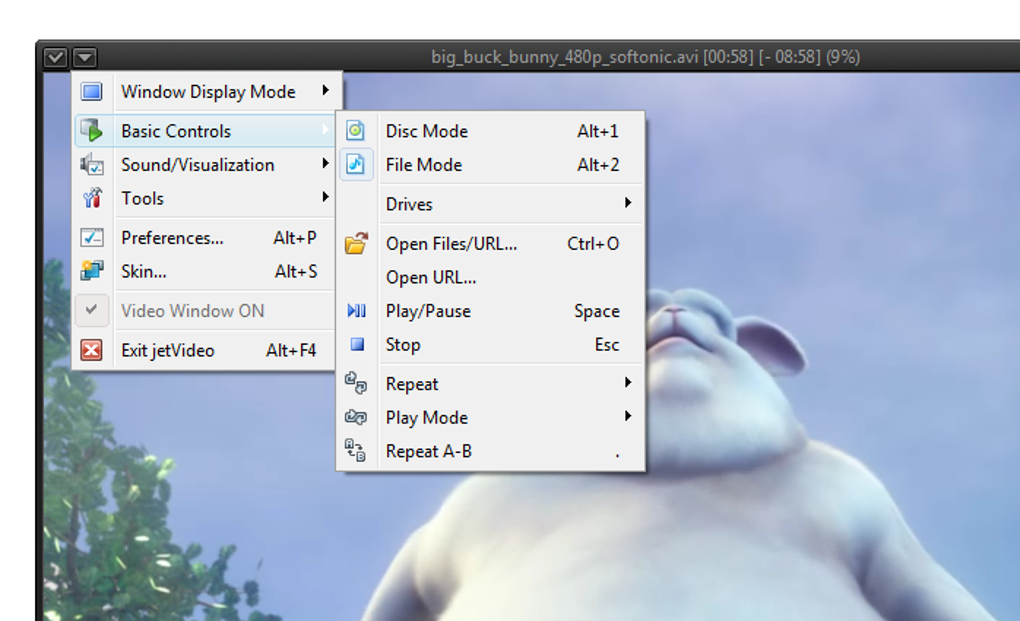This screenshot has height=621, width=1020.
Task: Click the Preferences checklist icon
Action: 92,237
